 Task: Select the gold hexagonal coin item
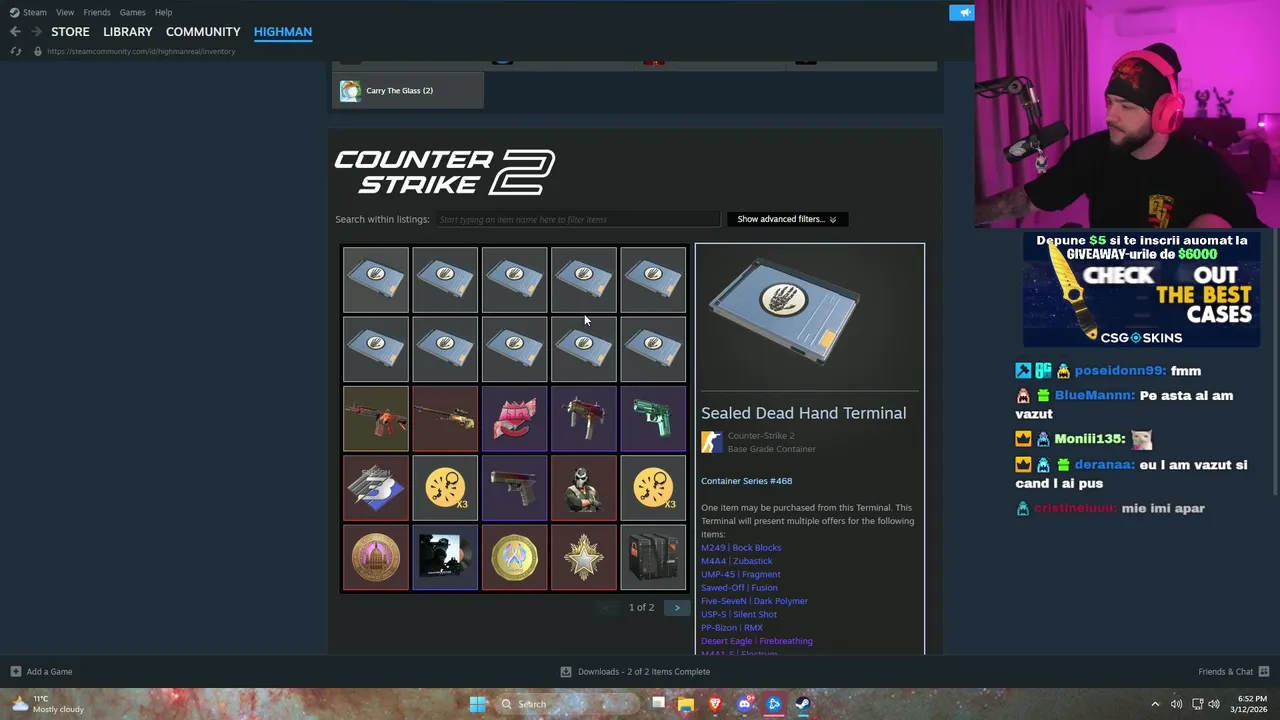(514, 558)
